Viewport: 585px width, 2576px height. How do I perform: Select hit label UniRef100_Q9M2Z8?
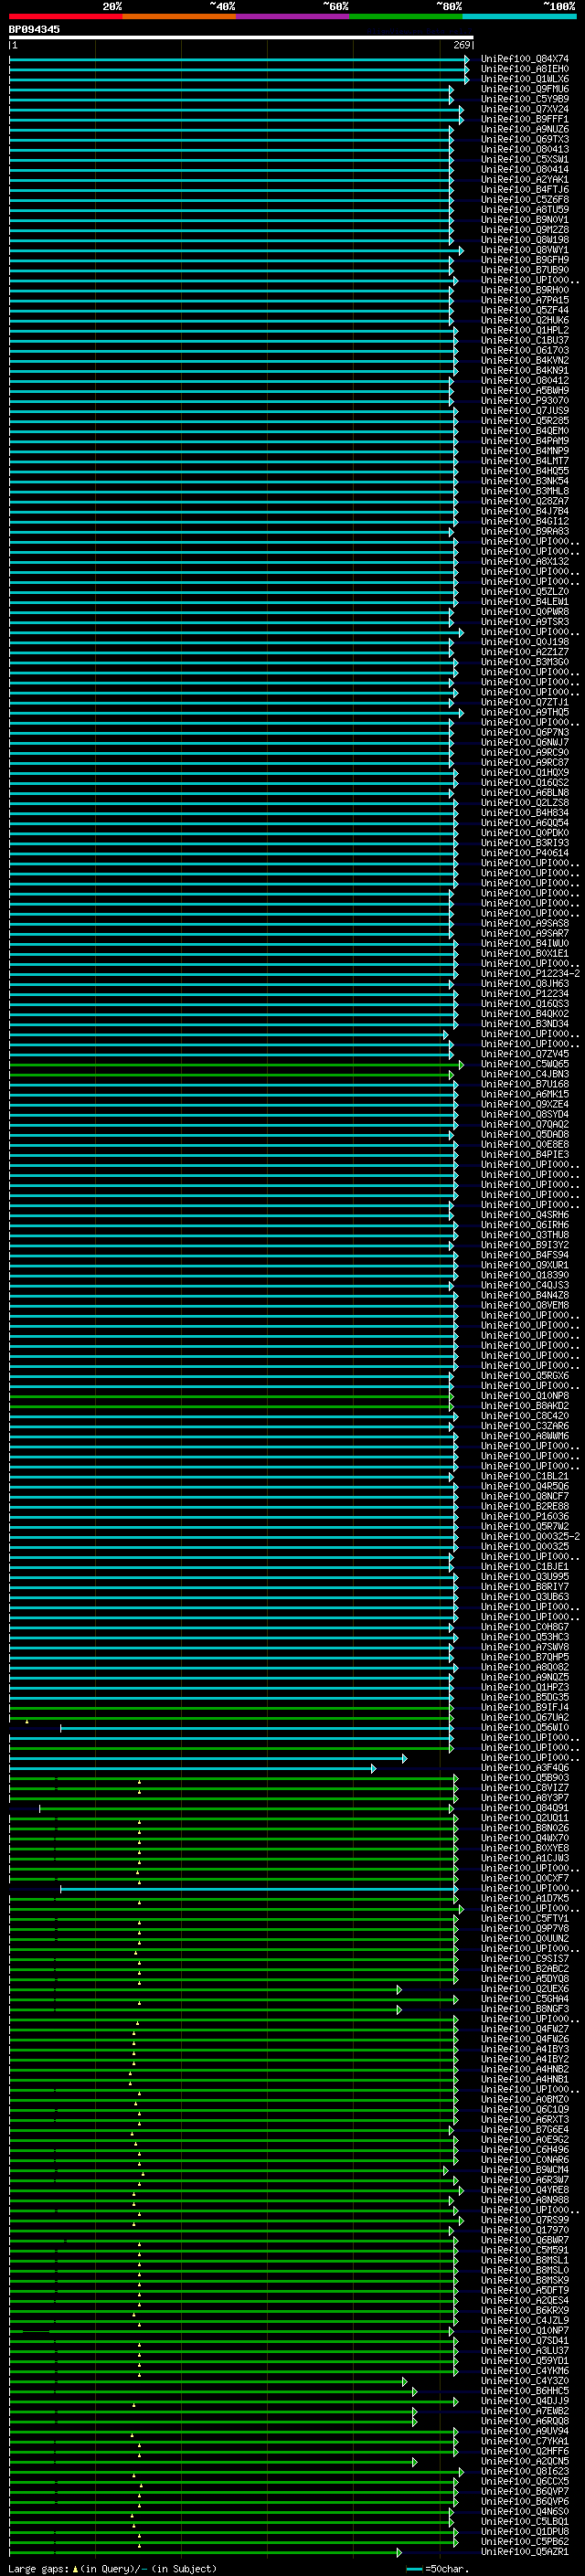pos(524,230)
